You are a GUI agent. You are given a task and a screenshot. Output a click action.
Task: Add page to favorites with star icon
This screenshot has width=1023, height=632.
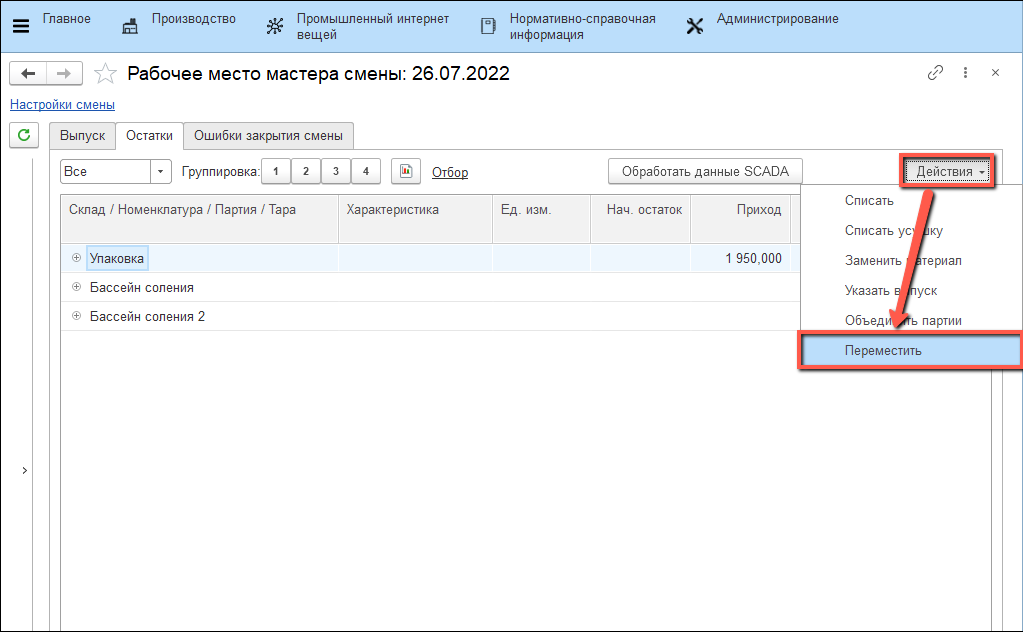pyautogui.click(x=105, y=73)
